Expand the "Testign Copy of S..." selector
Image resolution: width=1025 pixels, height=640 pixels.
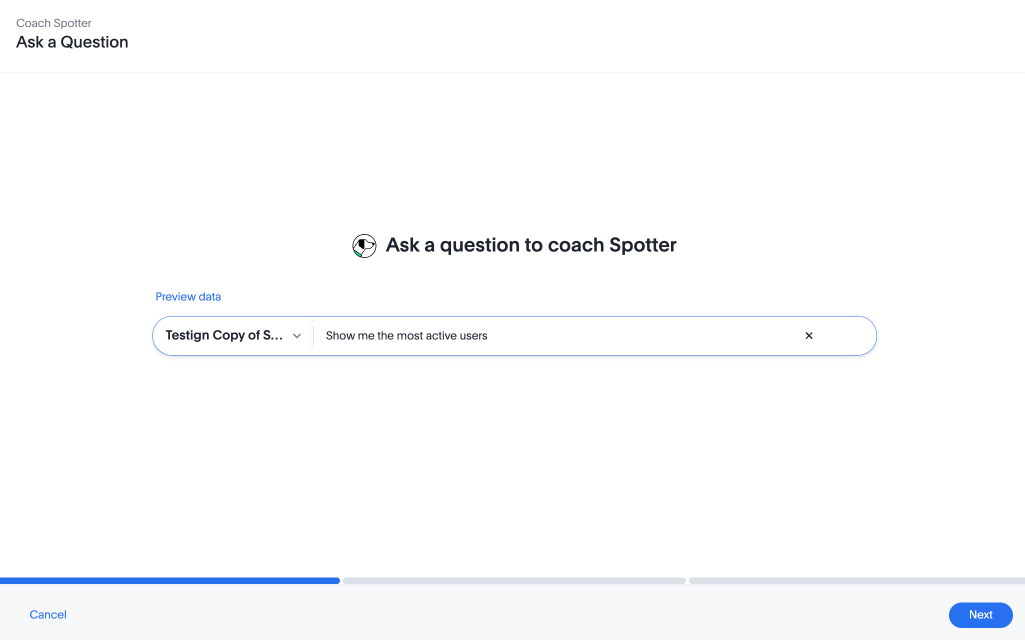pyautogui.click(x=232, y=336)
